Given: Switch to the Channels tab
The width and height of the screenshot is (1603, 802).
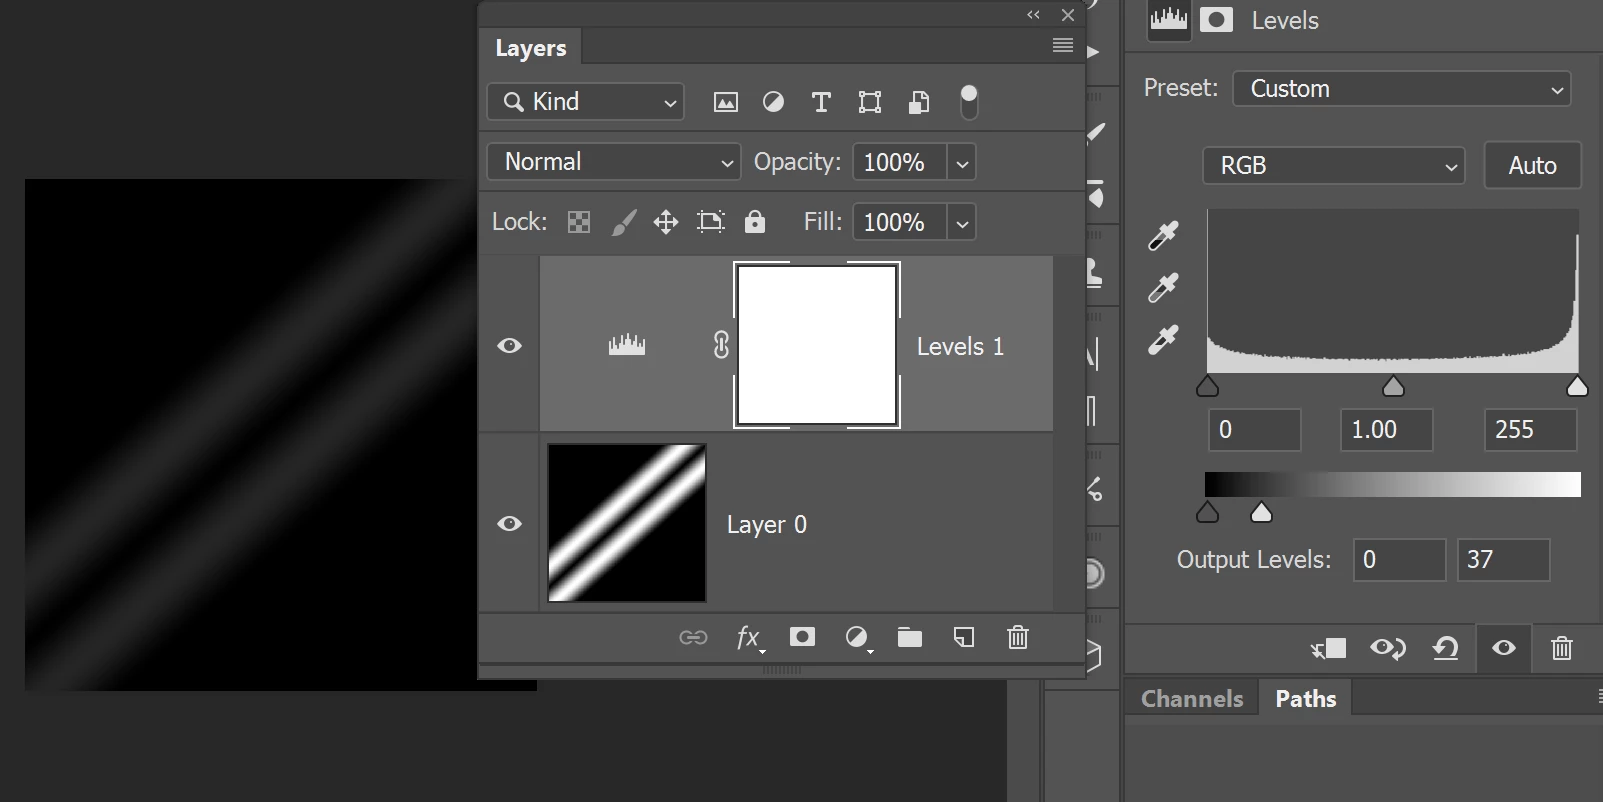Looking at the screenshot, I should point(1192,699).
